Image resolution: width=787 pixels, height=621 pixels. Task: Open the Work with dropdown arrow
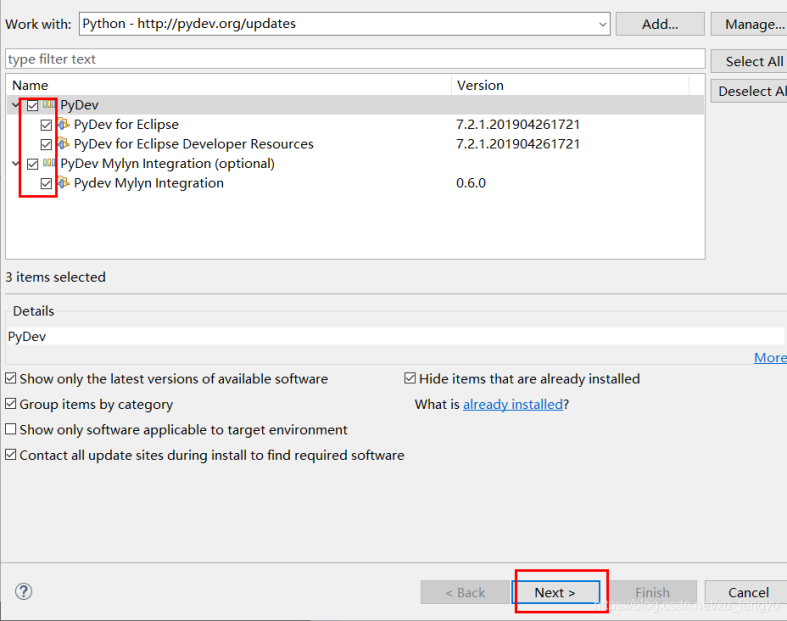602,24
